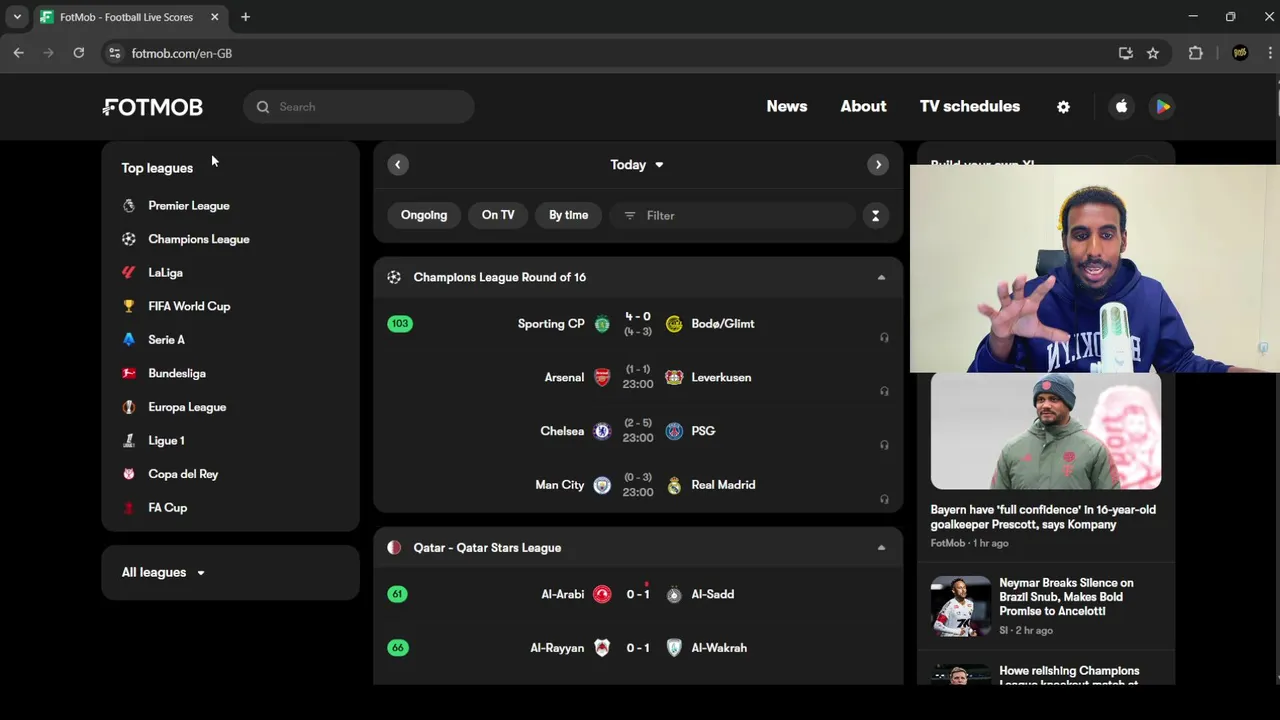
Task: Open a new browser tab
Action: (x=245, y=17)
